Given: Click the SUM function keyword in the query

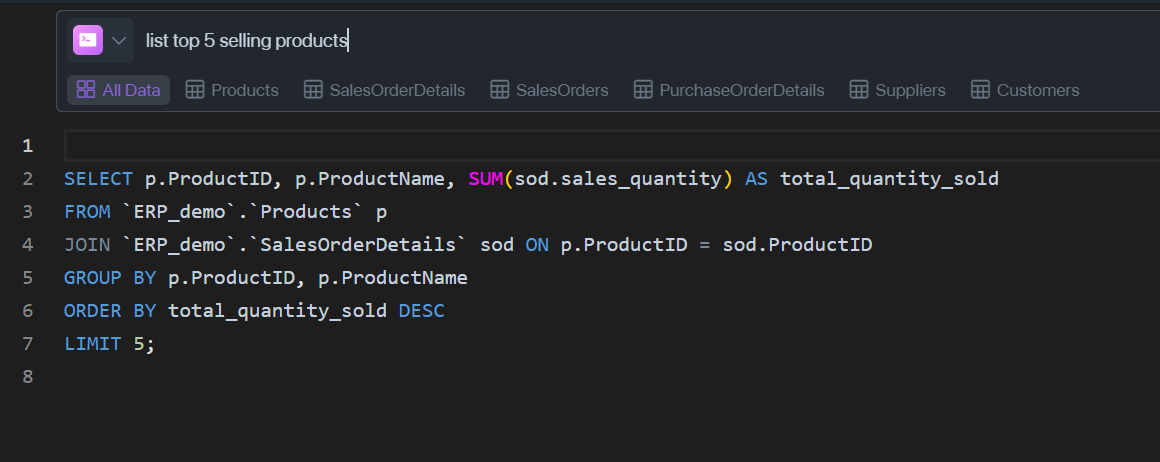Looking at the screenshot, I should tap(485, 178).
